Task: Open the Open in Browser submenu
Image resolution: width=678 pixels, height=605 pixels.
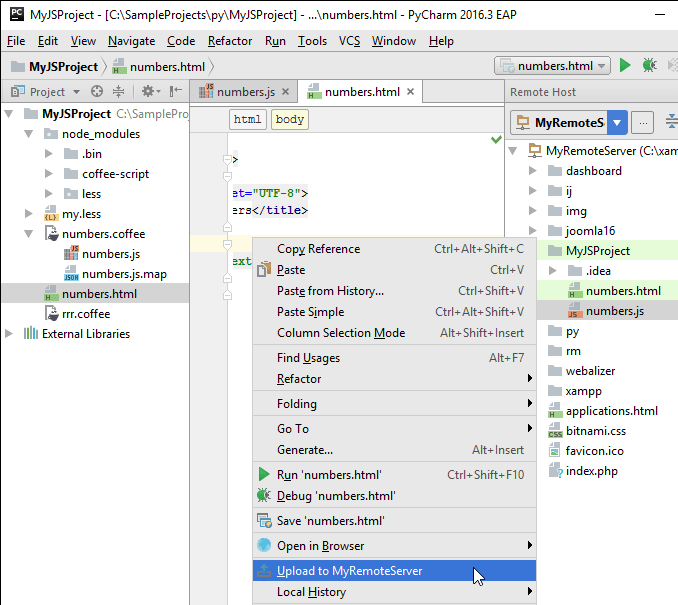Action: [x=394, y=546]
